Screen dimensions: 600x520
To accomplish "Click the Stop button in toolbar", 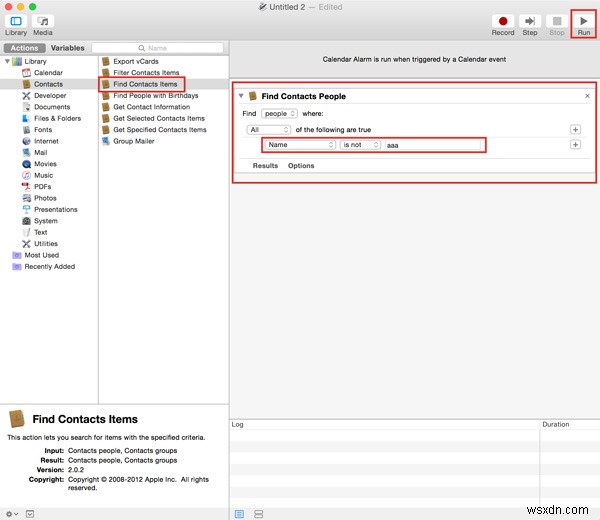I will [x=557, y=24].
